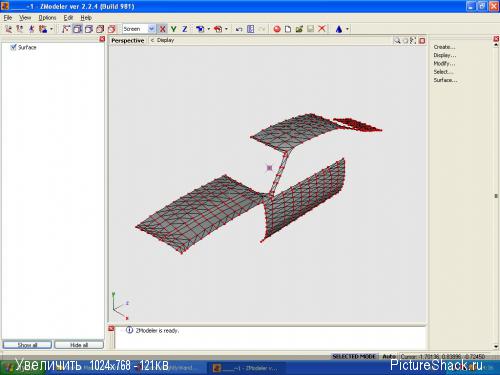Click the red X delete icon in toolbar
This screenshot has width=500, height=375.
(x=322, y=29)
